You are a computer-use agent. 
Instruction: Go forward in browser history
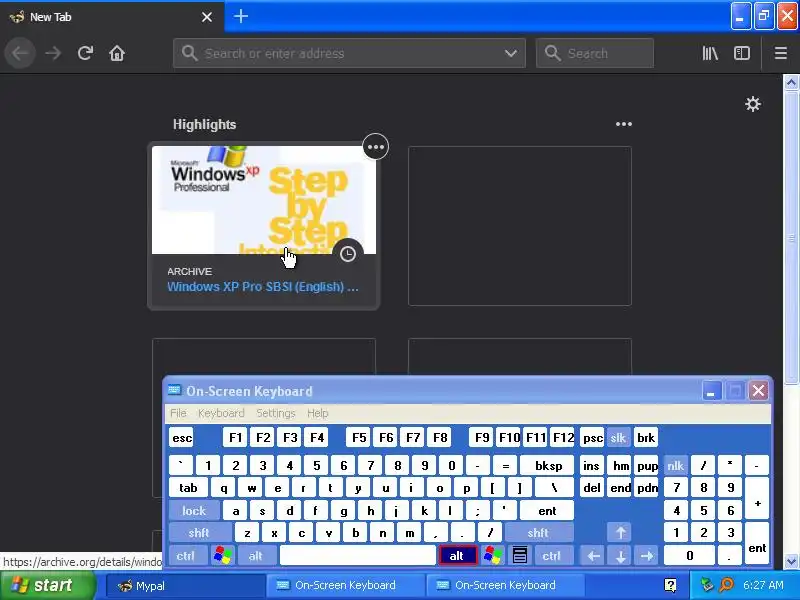tap(53, 53)
